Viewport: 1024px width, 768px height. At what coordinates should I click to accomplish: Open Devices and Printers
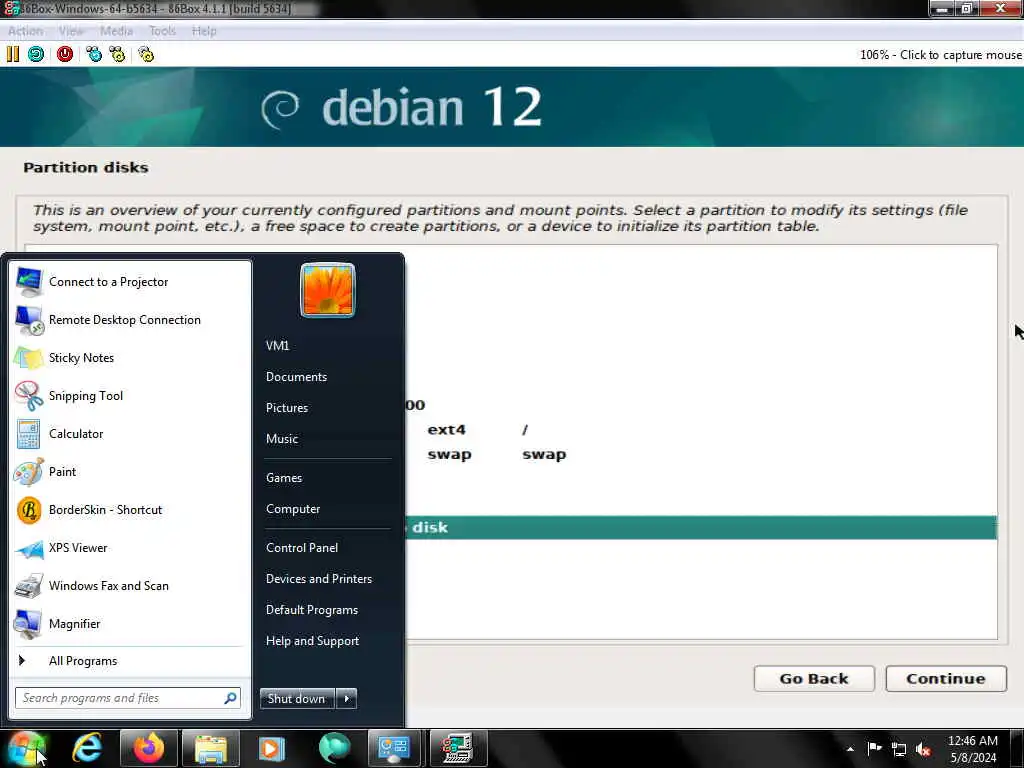tap(327, 579)
